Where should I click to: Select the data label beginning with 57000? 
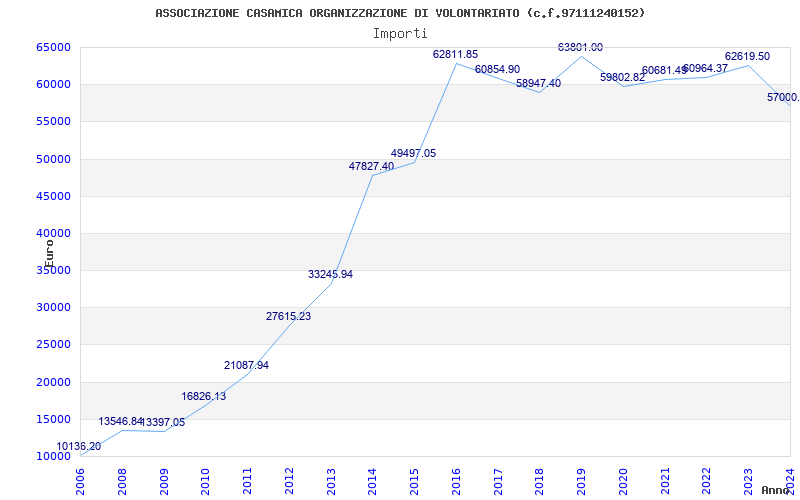tap(784, 97)
